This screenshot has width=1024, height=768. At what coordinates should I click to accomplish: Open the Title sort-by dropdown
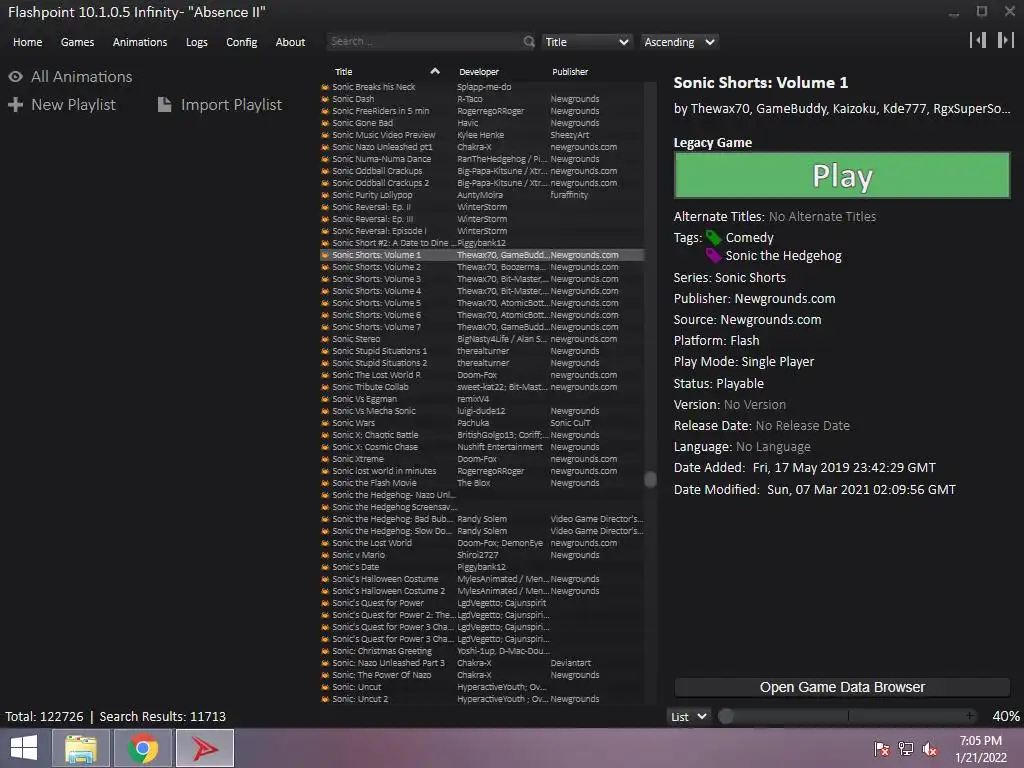point(586,42)
